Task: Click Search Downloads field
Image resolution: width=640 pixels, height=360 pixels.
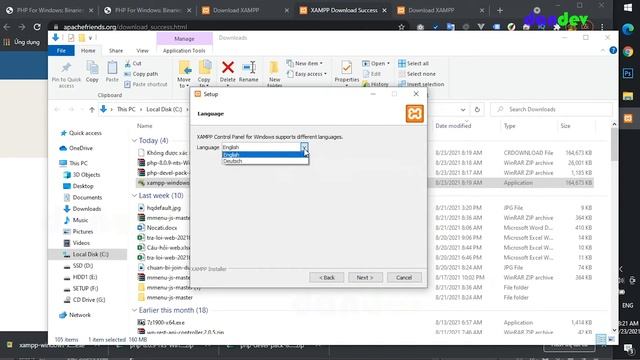Action: pyautogui.click(x=551, y=109)
